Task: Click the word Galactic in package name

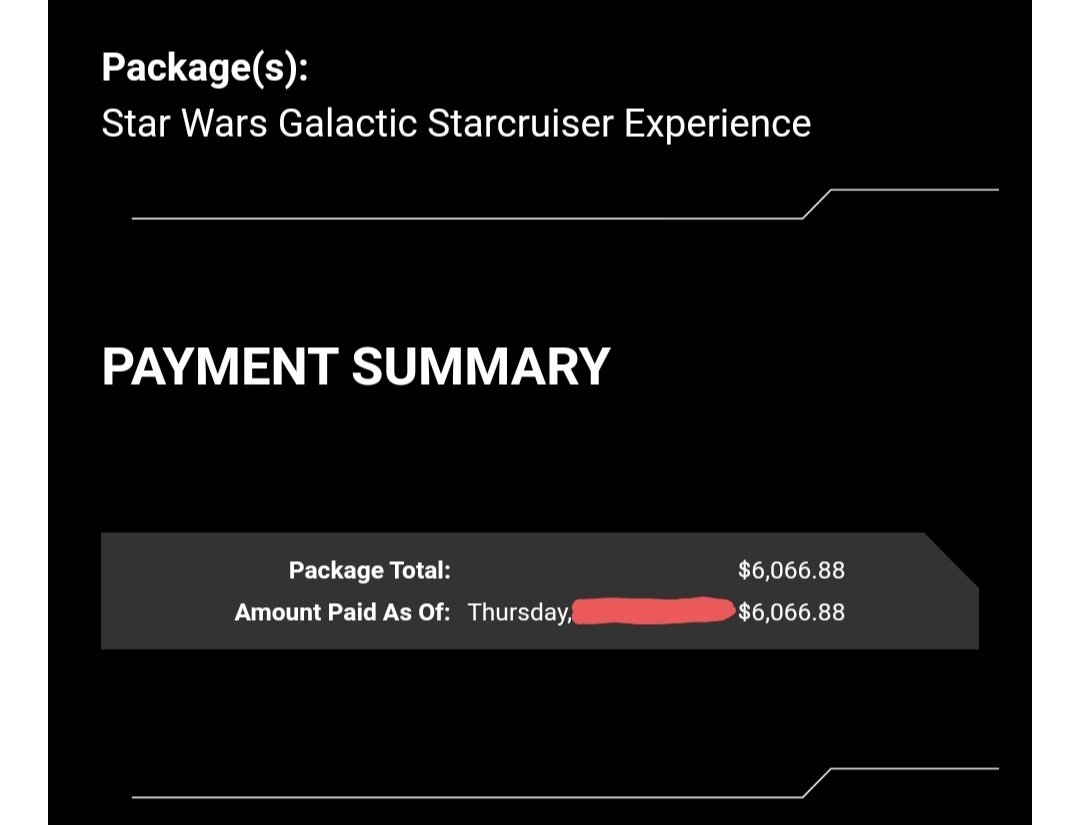Action: click(348, 124)
